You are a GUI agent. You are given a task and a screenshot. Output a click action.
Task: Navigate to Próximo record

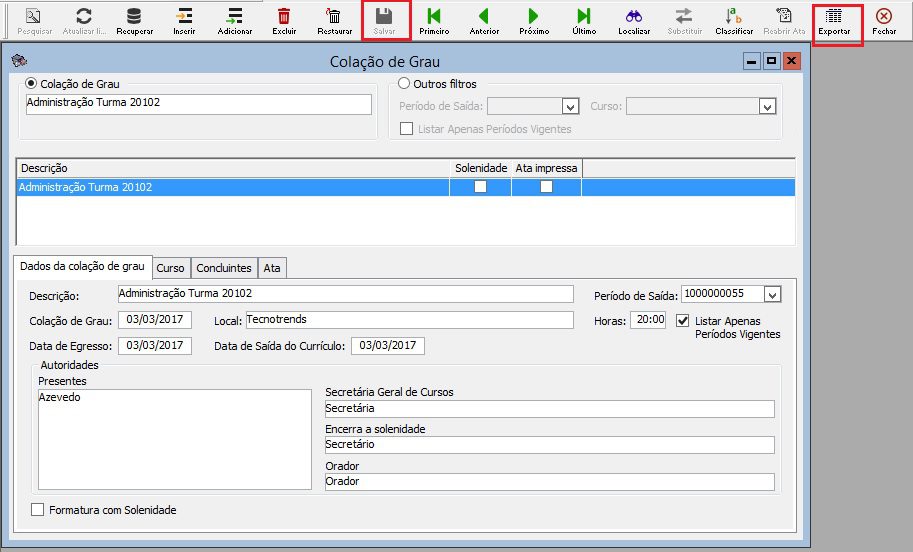[533, 17]
